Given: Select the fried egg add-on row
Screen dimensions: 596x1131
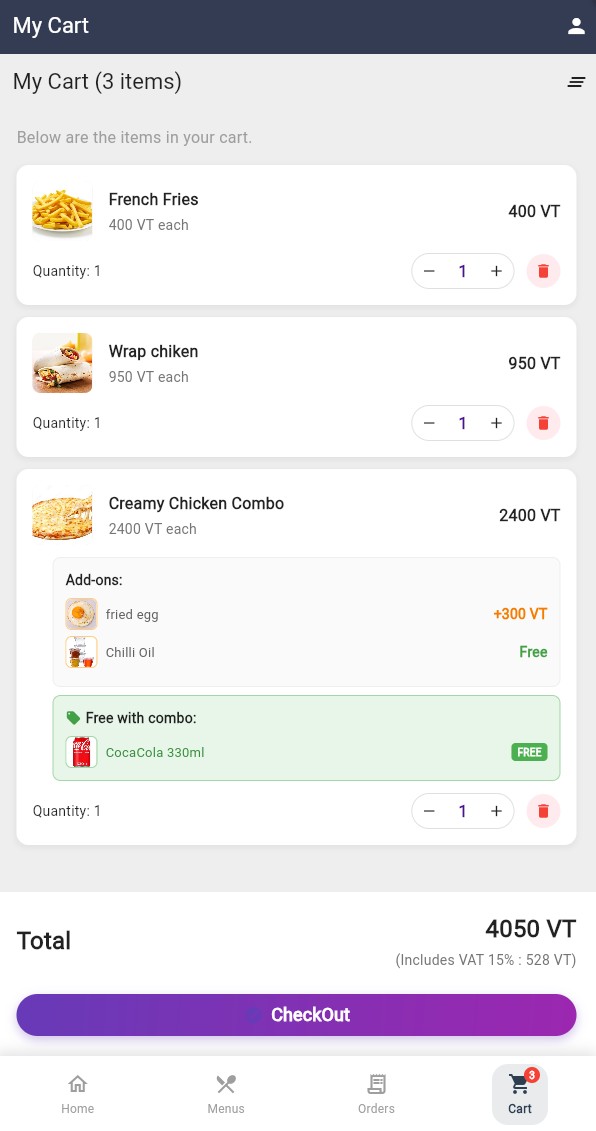Looking at the screenshot, I should click(132, 614).
